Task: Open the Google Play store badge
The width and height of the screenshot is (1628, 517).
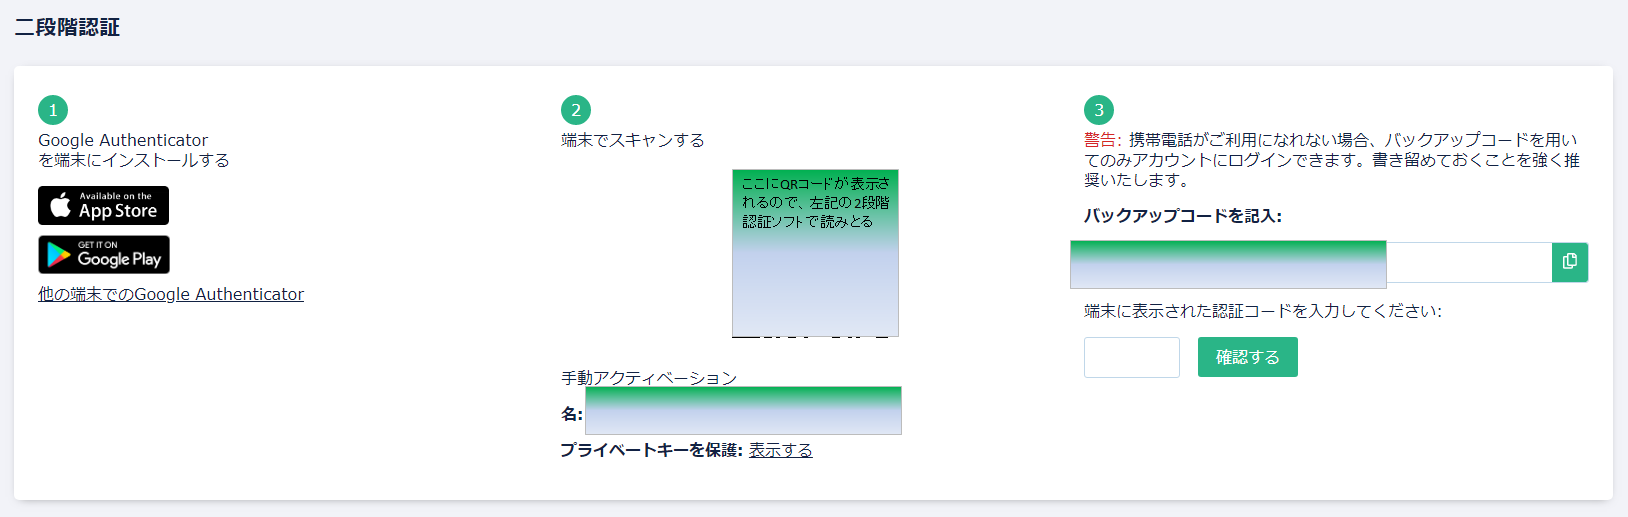Action: (104, 255)
